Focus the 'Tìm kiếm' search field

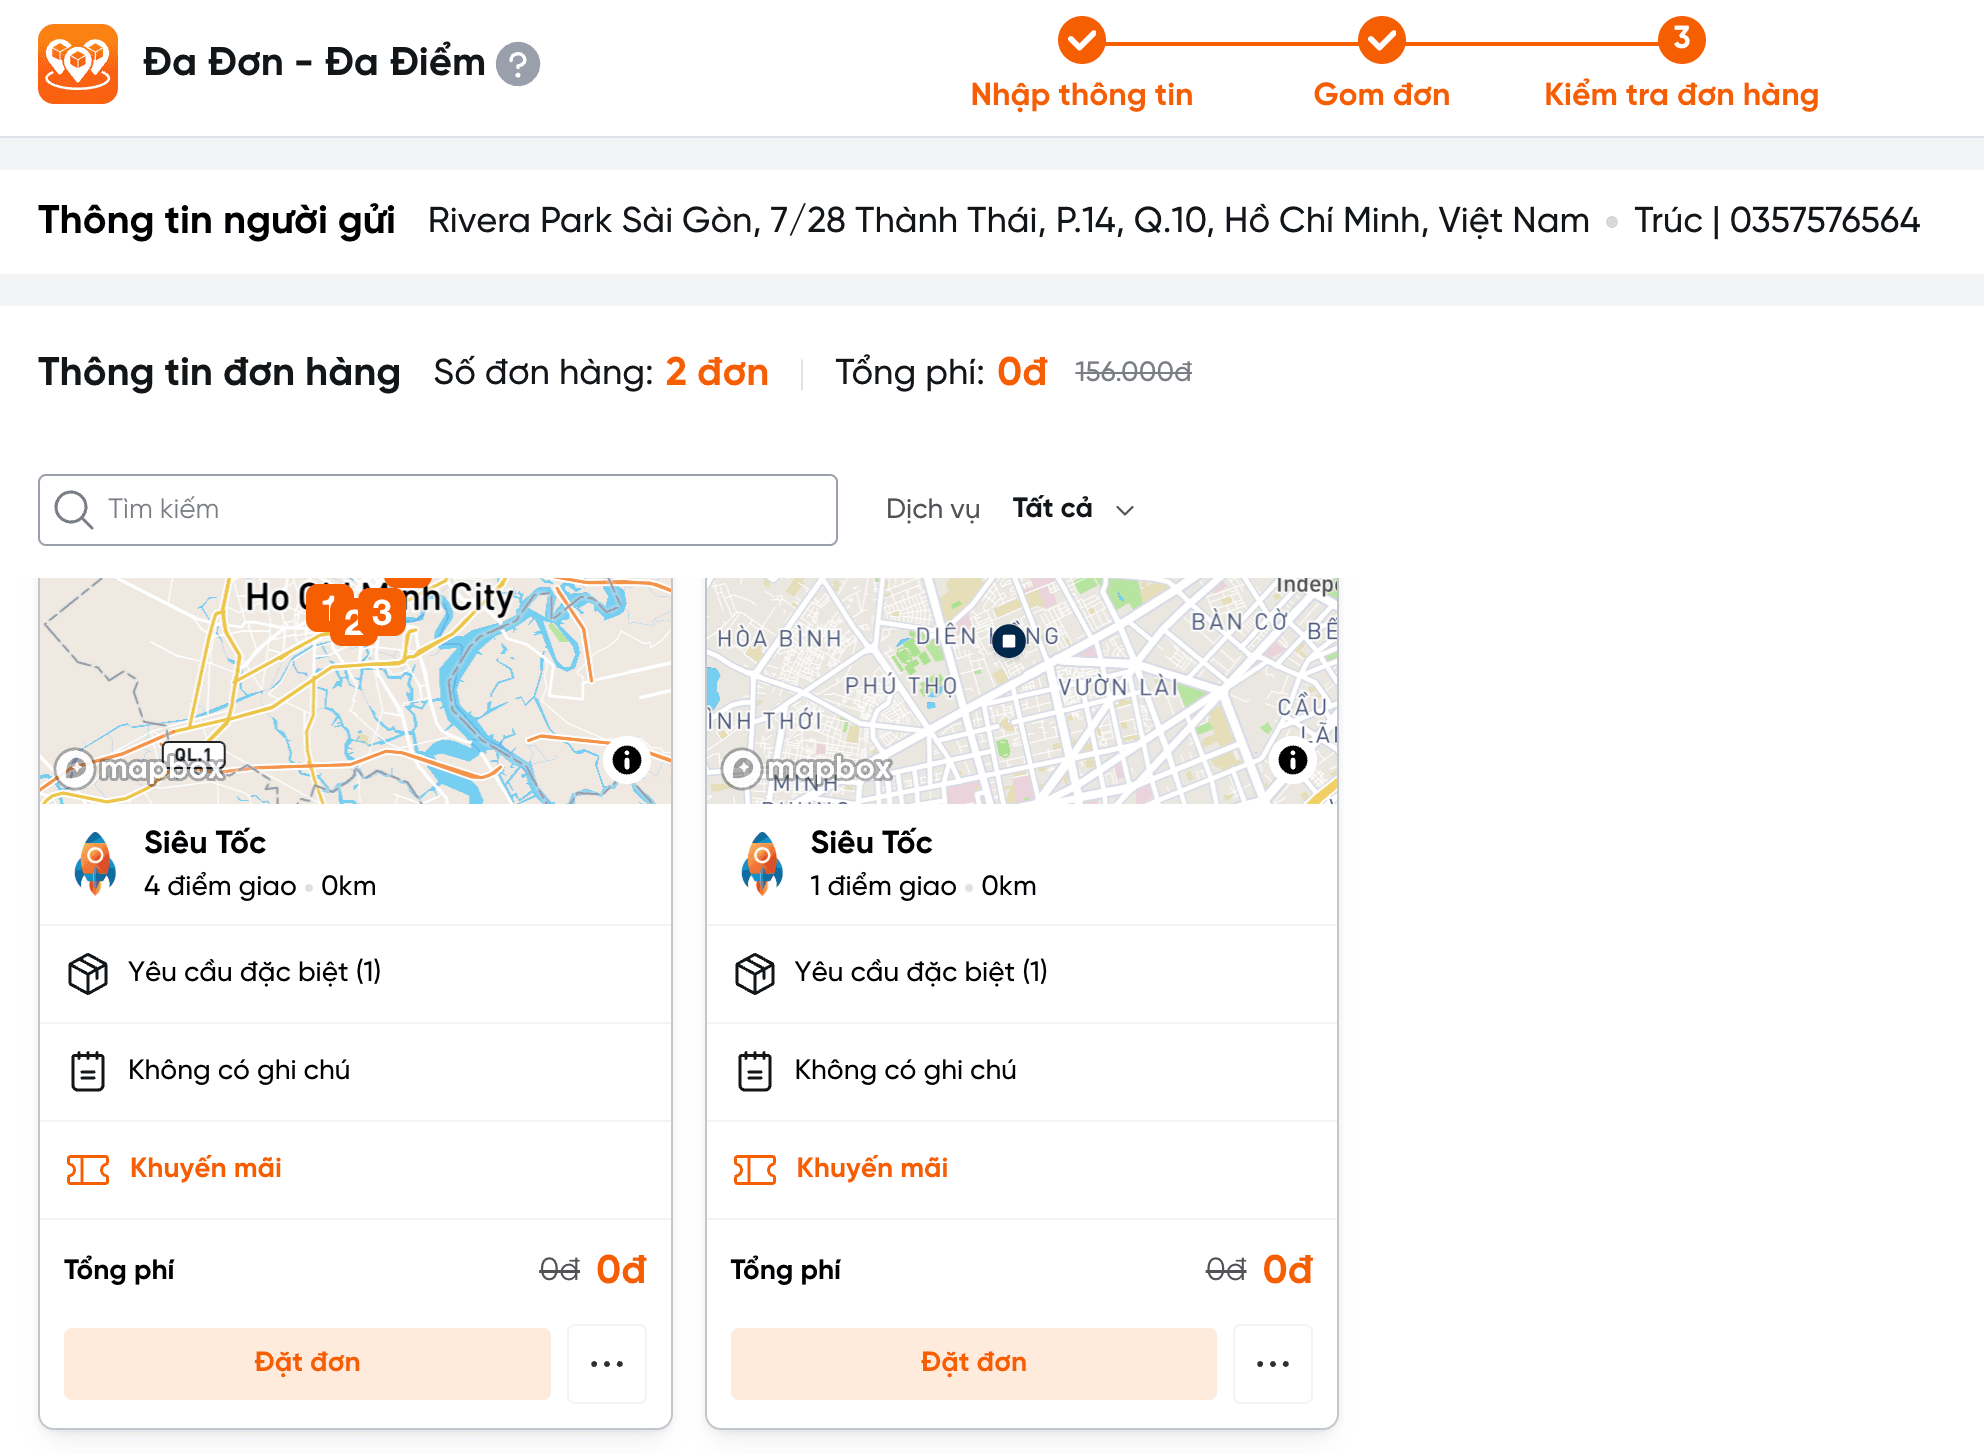pos(460,510)
